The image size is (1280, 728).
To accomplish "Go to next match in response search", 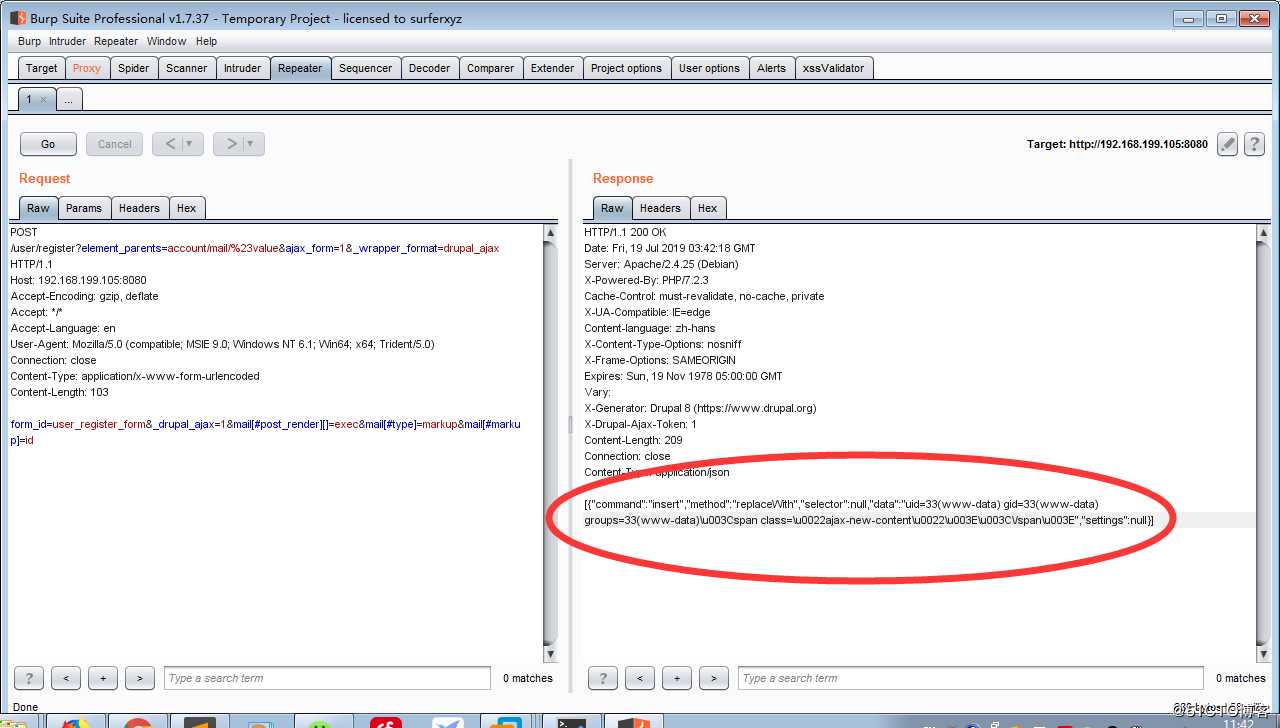I will pos(714,678).
